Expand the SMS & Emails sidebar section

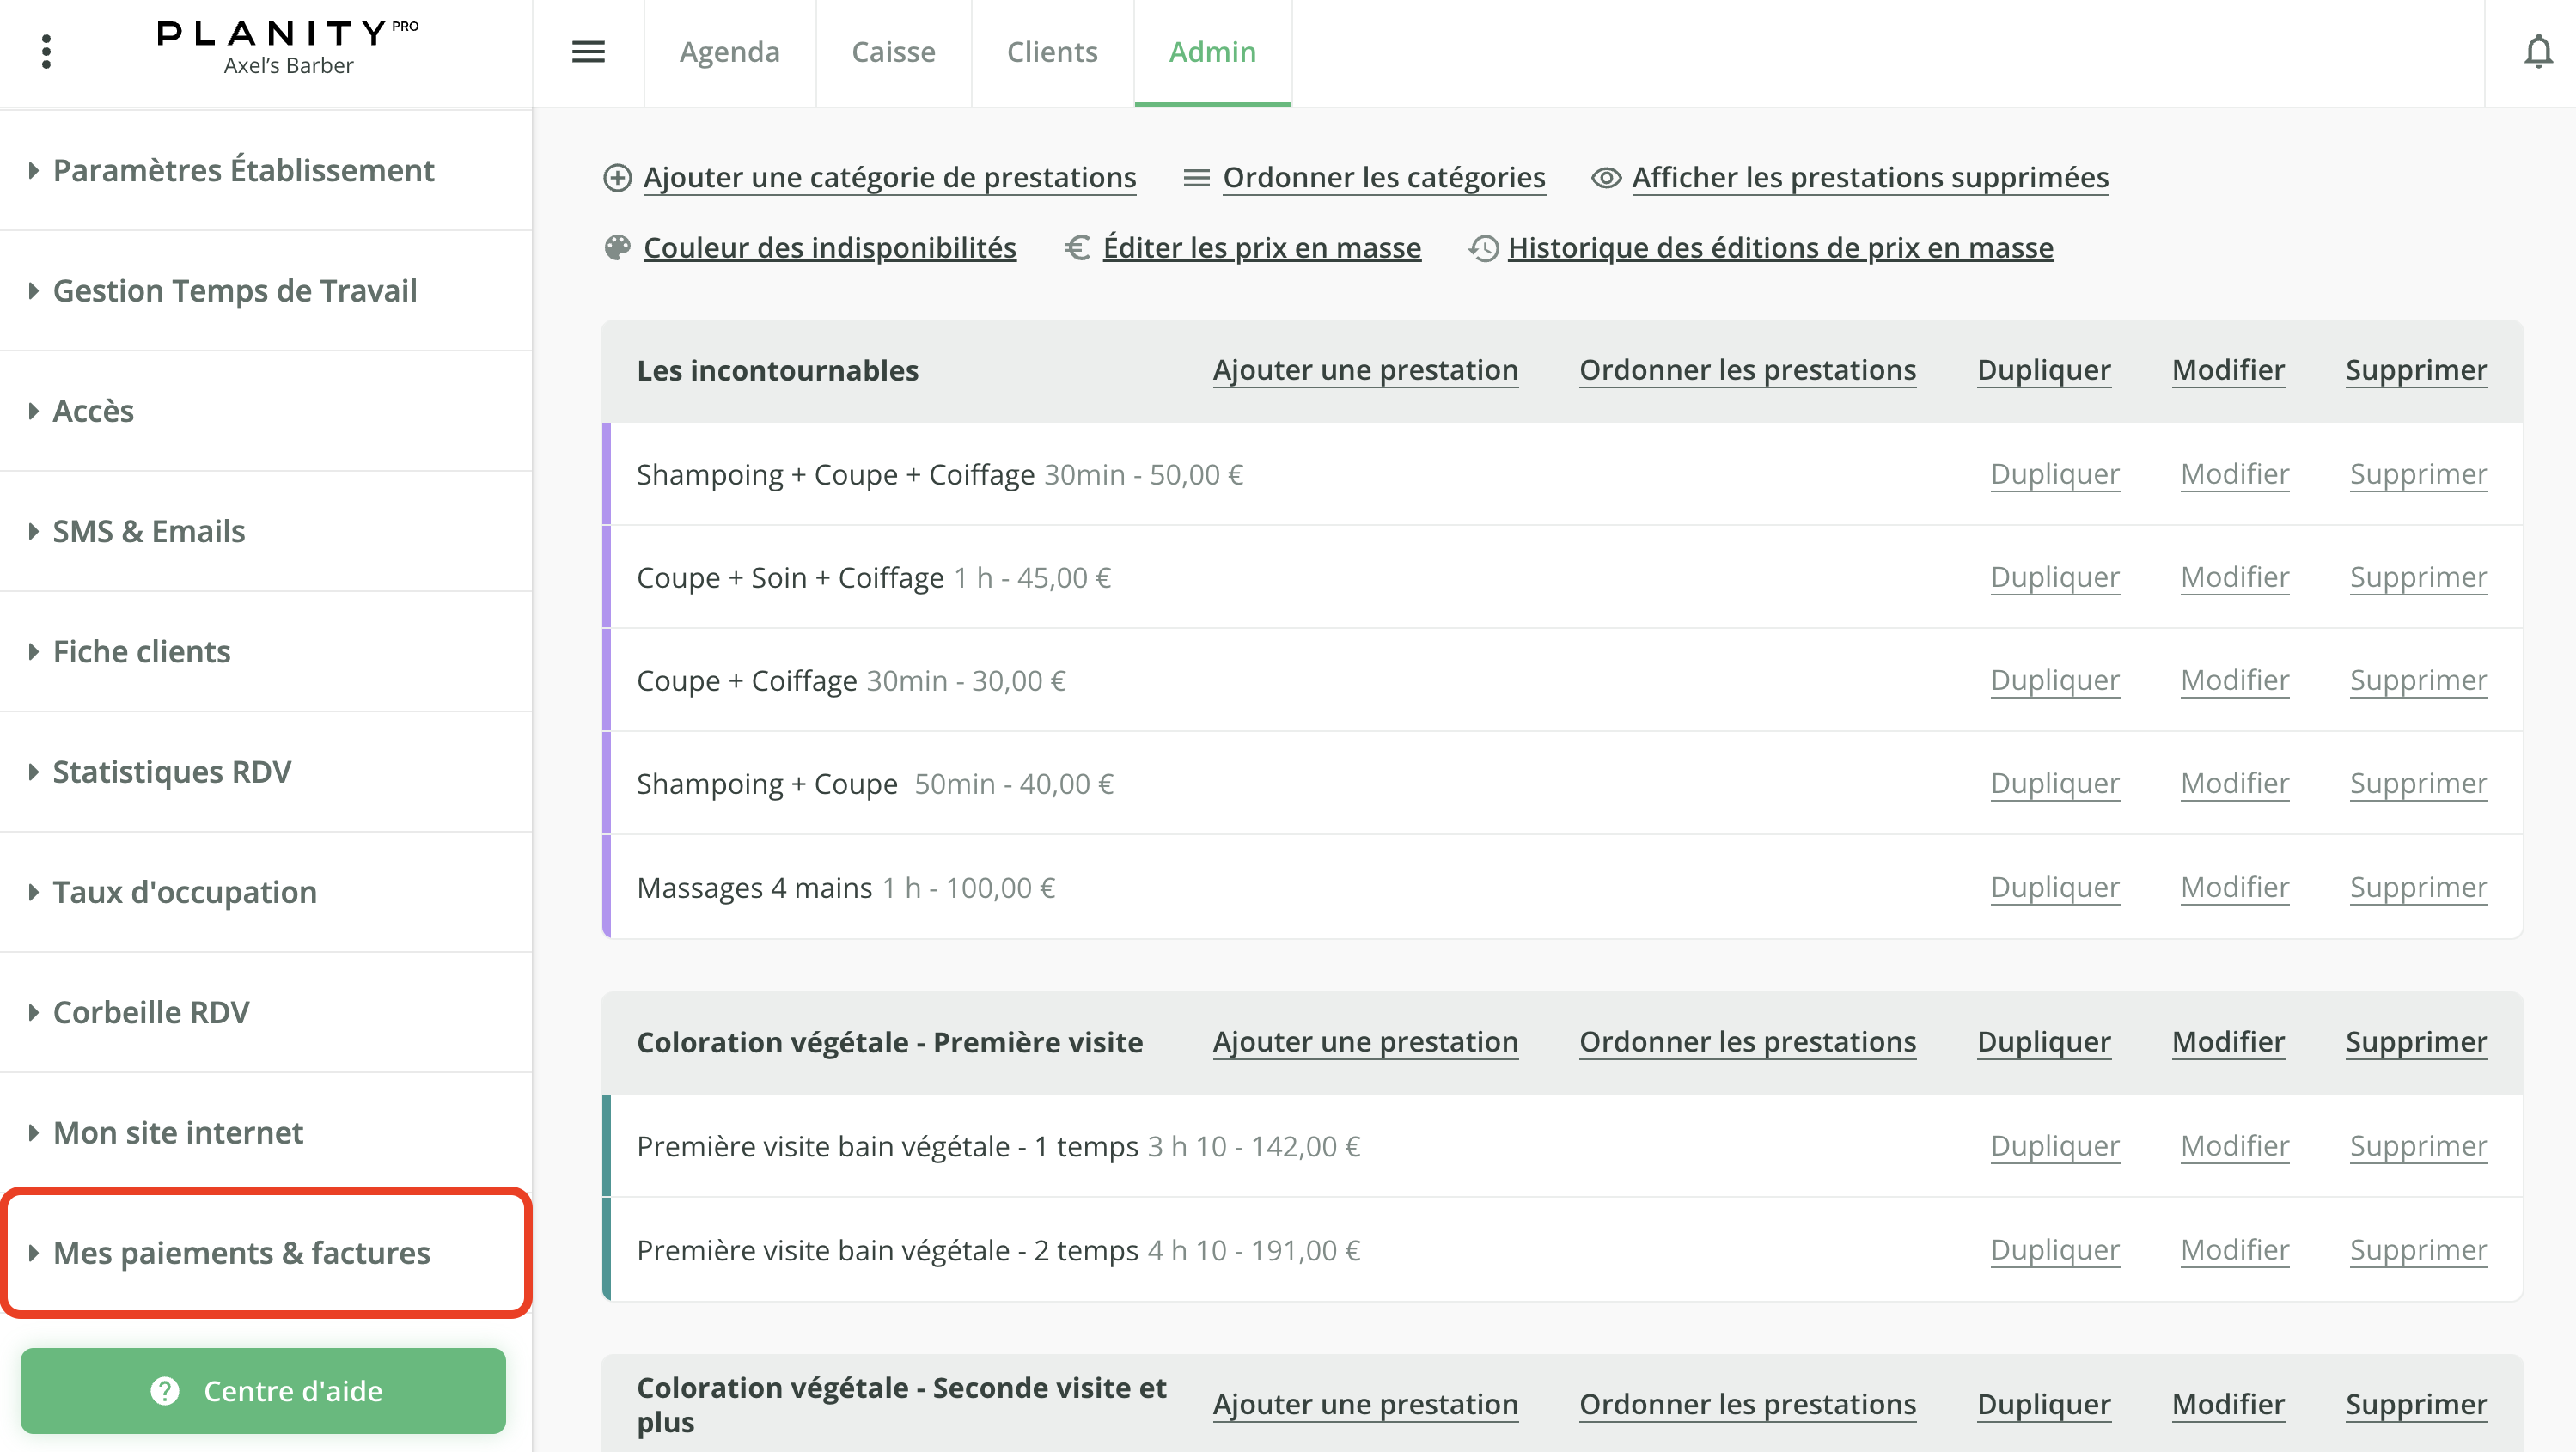click(x=149, y=531)
